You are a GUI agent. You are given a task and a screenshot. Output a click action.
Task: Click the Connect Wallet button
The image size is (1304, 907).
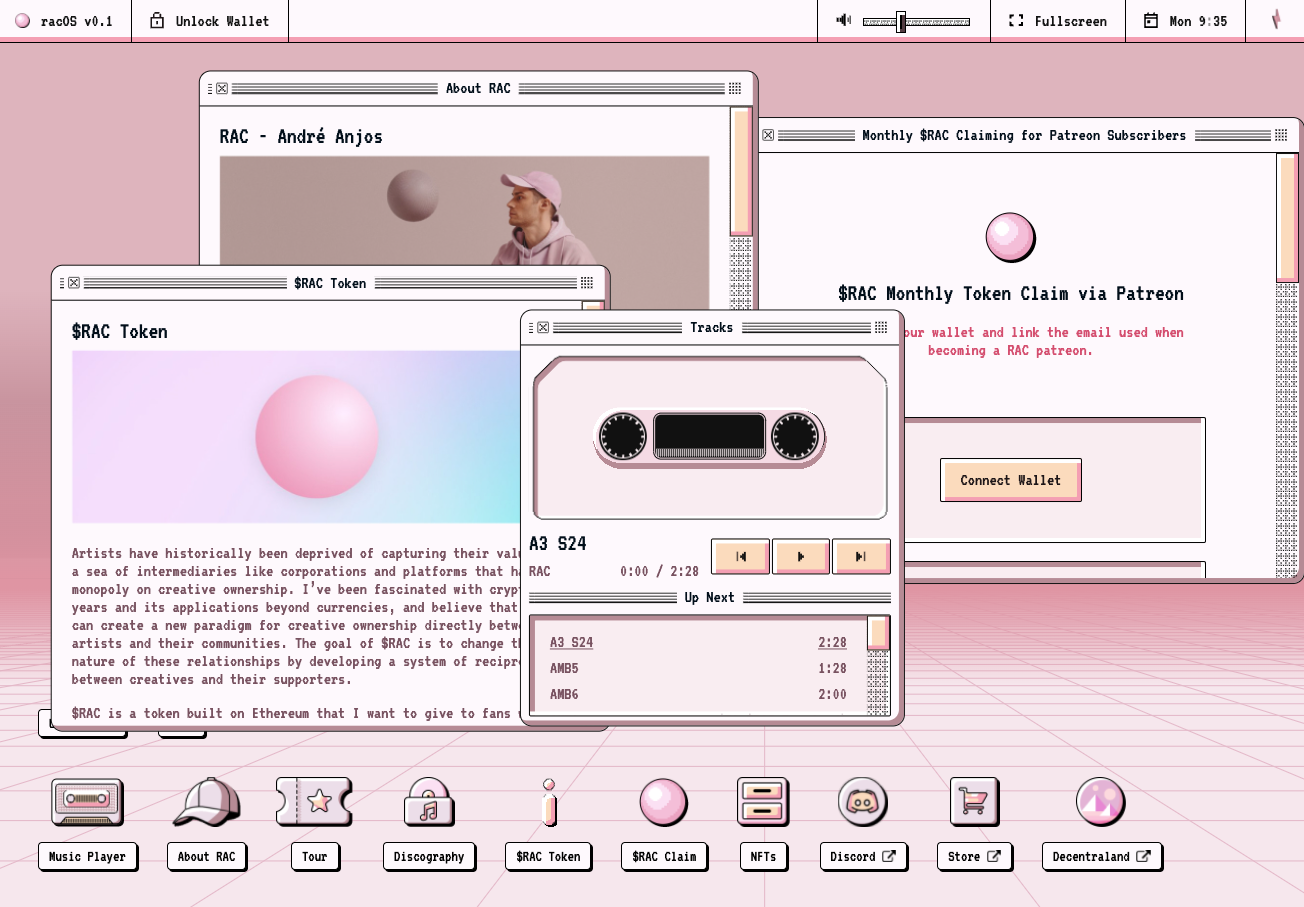(x=1010, y=480)
